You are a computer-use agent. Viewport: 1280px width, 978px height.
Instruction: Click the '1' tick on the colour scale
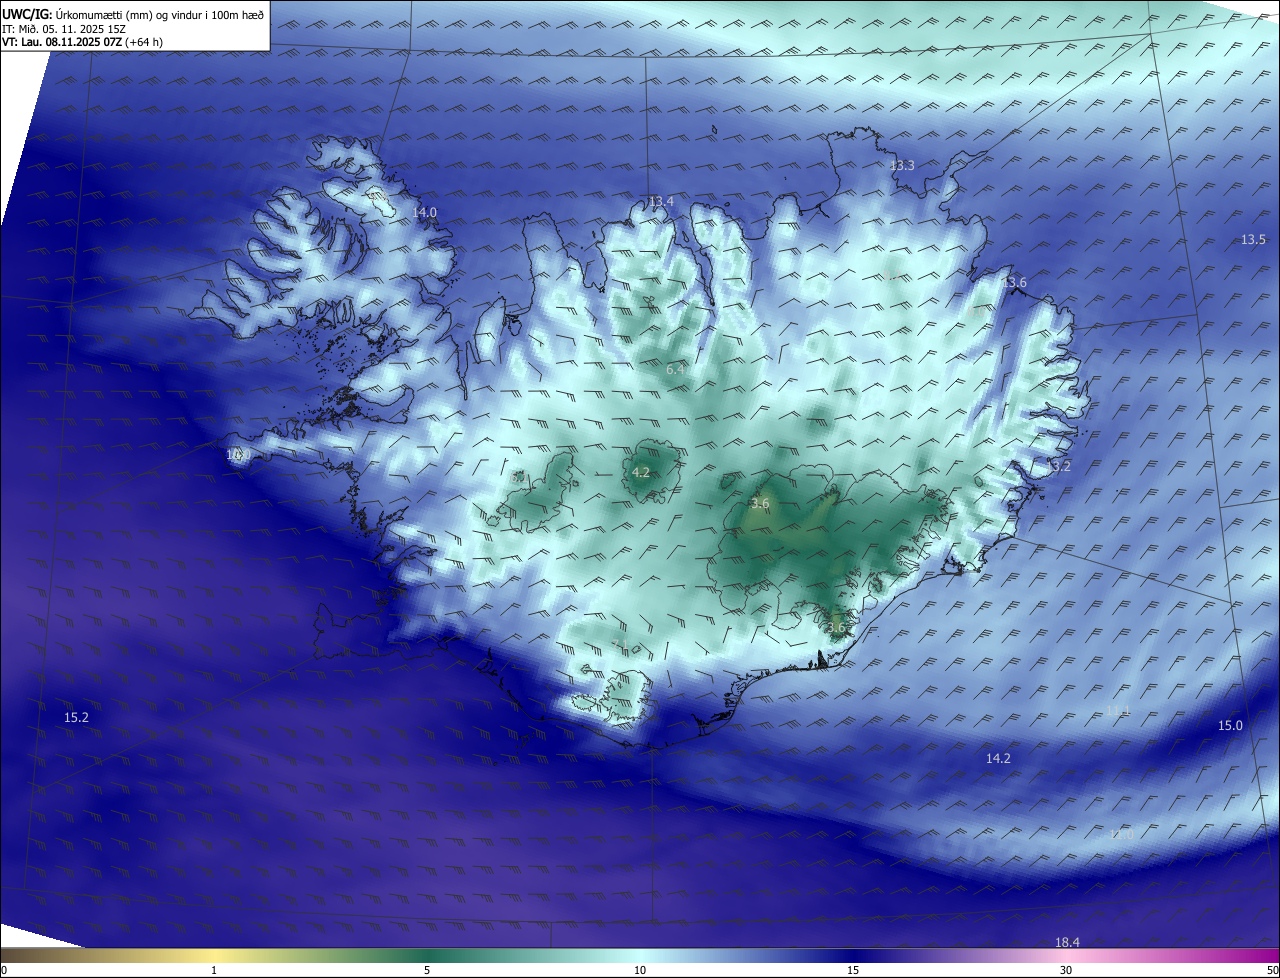[x=214, y=971]
